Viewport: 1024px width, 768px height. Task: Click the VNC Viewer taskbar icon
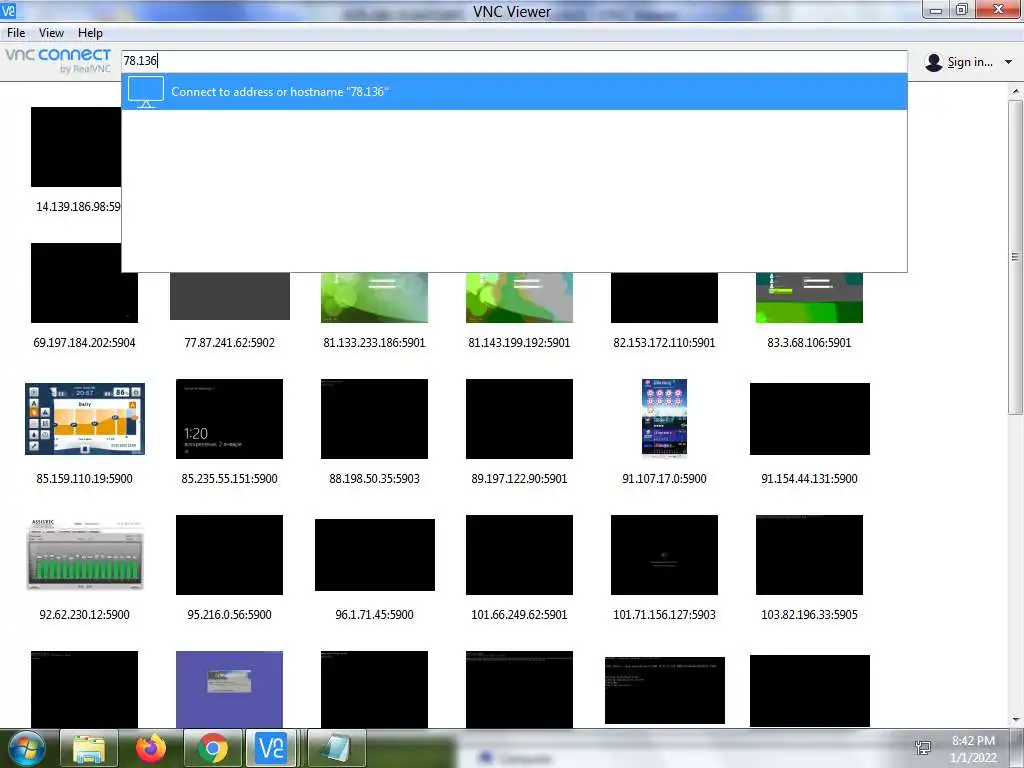[272, 748]
